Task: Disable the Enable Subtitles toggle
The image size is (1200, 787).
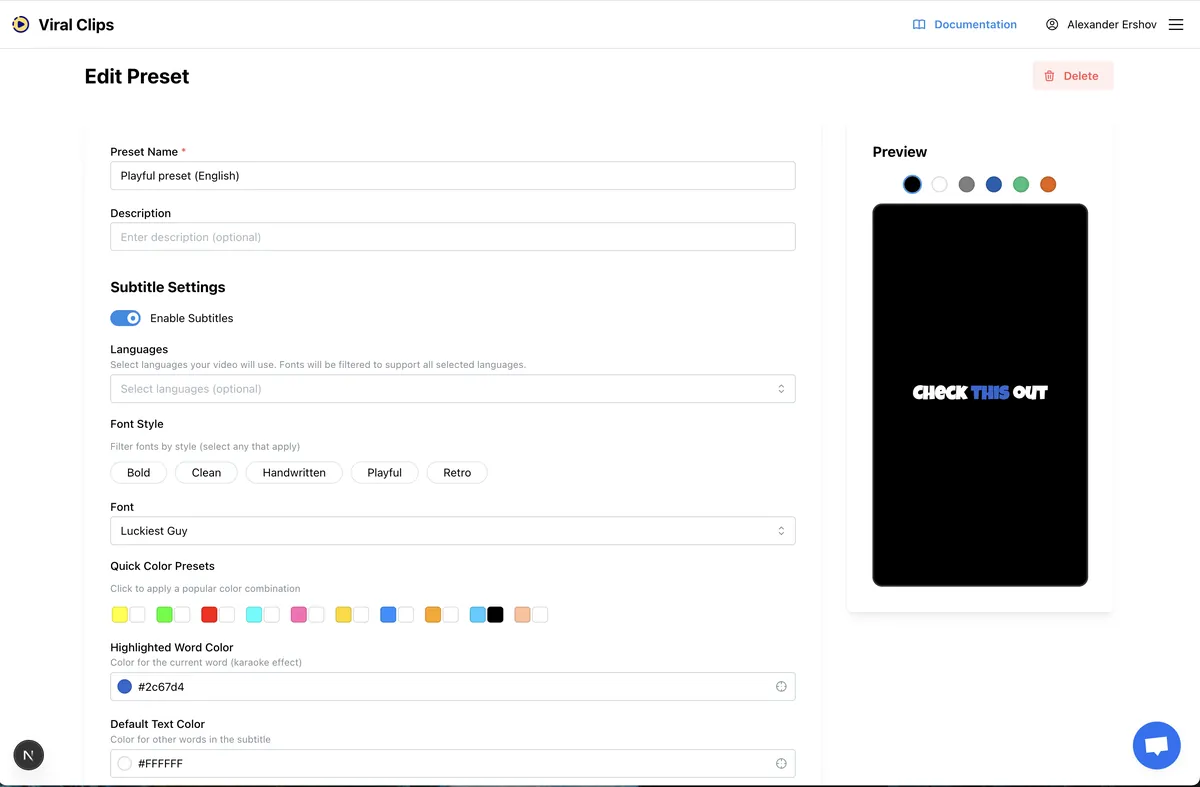Action: 125,317
